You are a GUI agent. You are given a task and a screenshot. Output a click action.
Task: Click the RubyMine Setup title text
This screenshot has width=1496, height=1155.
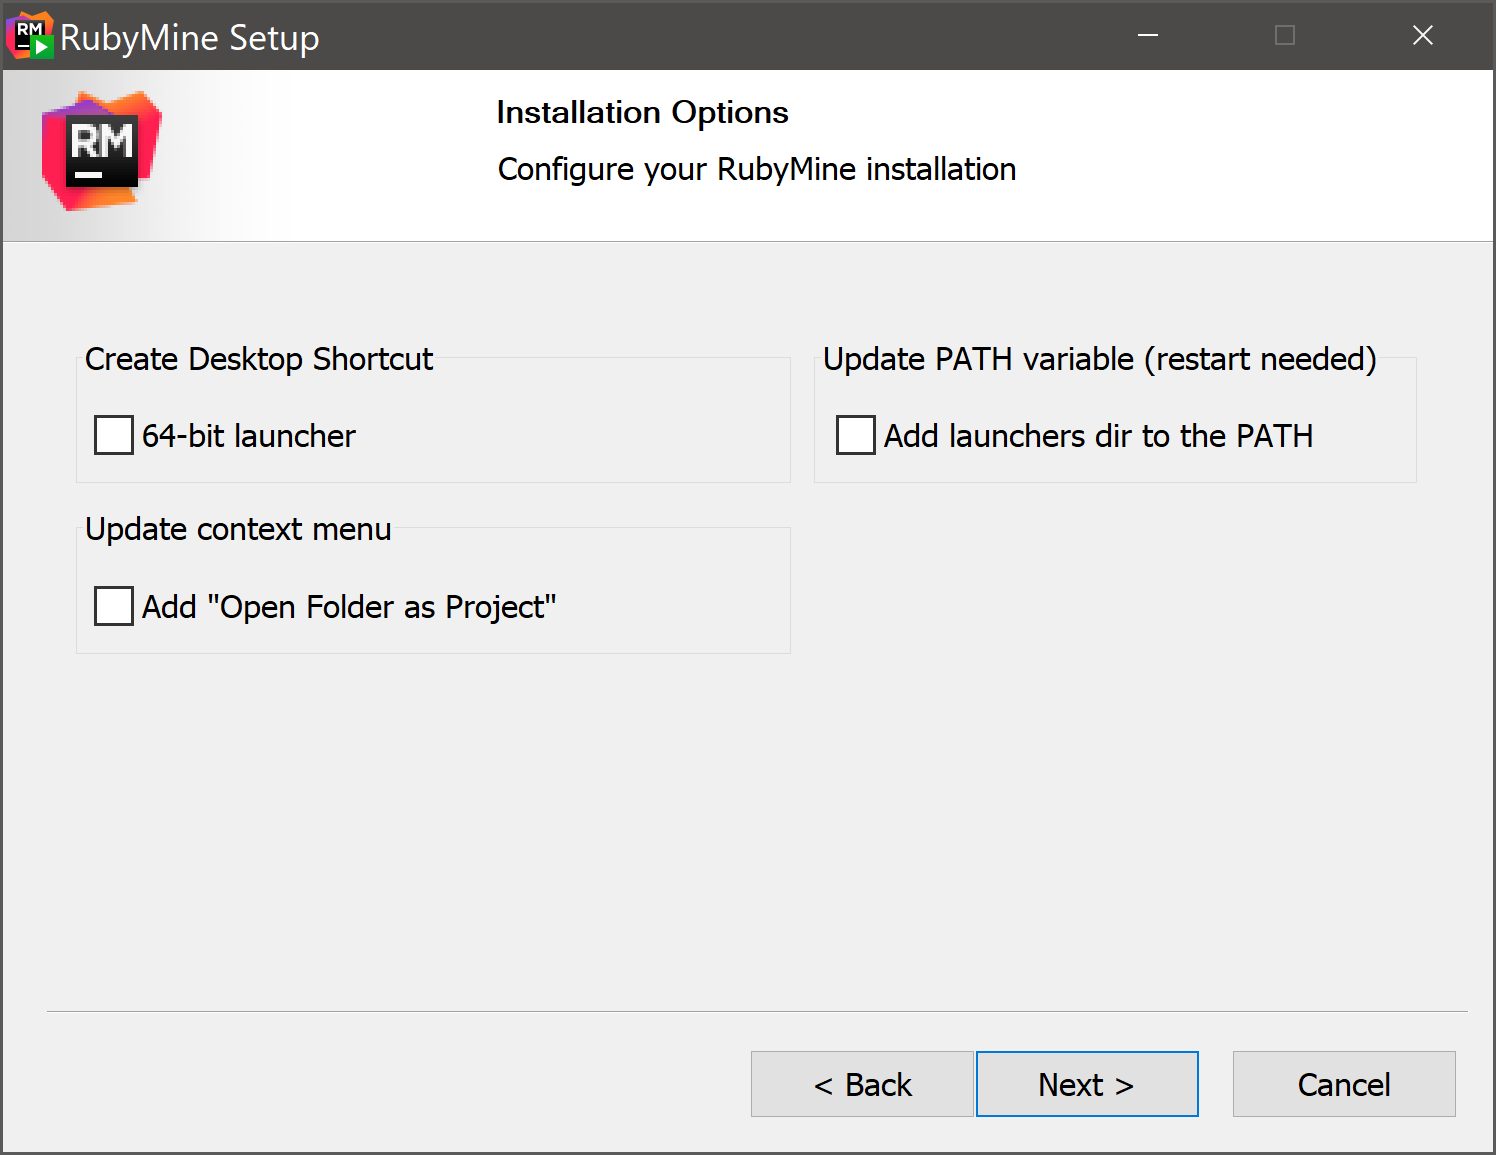coord(189,36)
